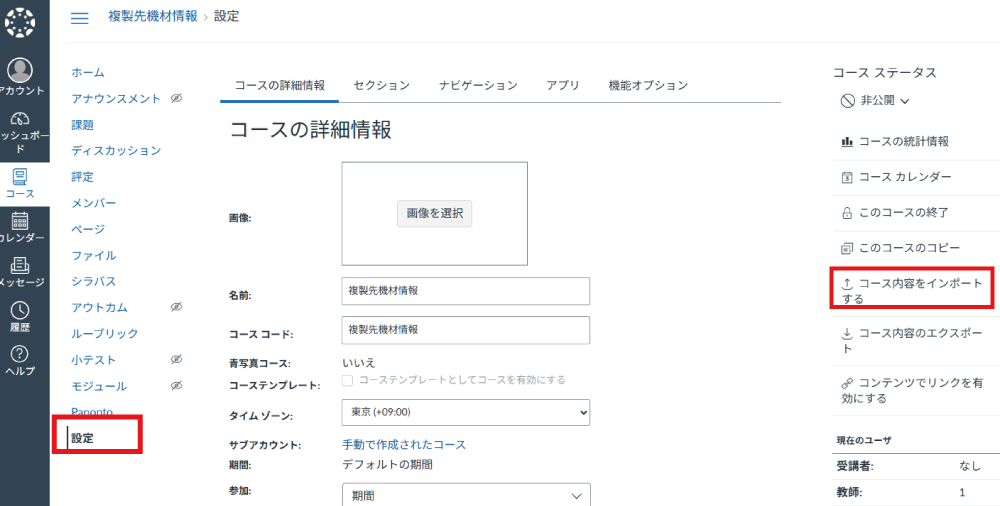Image resolution: width=1000 pixels, height=506 pixels.
Task: Click the lock icon beside このコースの終了
Action: click(847, 213)
